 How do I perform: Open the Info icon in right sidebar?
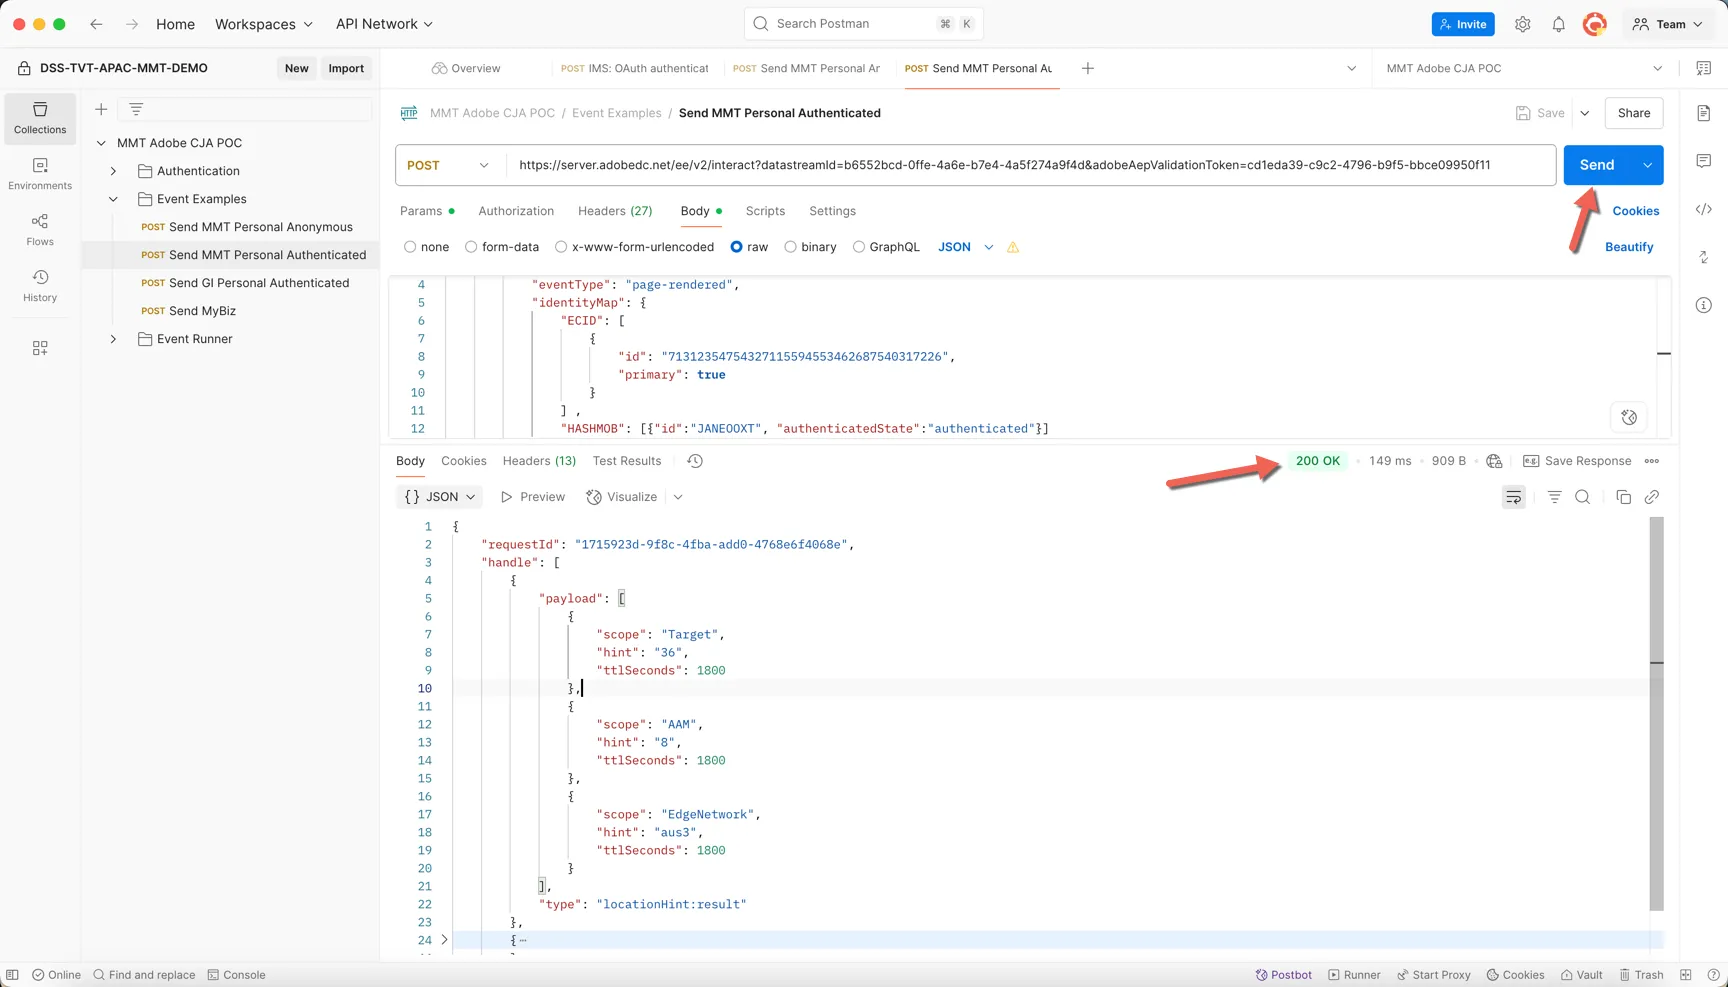1704,305
